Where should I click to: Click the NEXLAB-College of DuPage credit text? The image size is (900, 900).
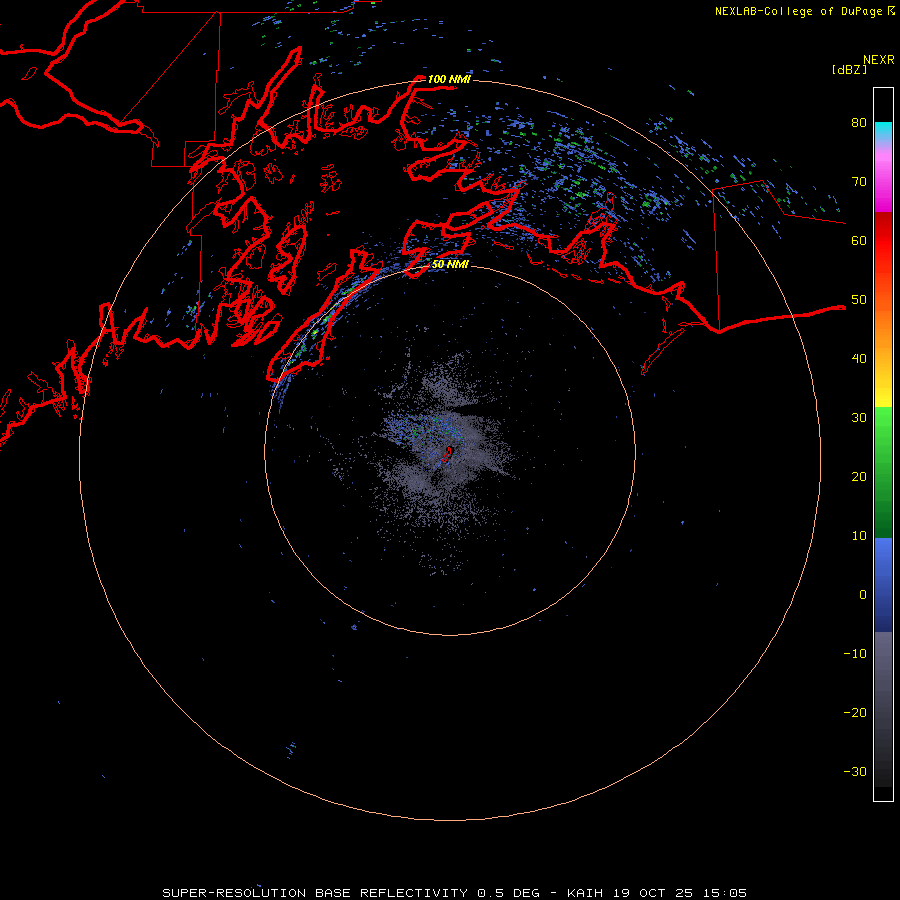coord(798,11)
